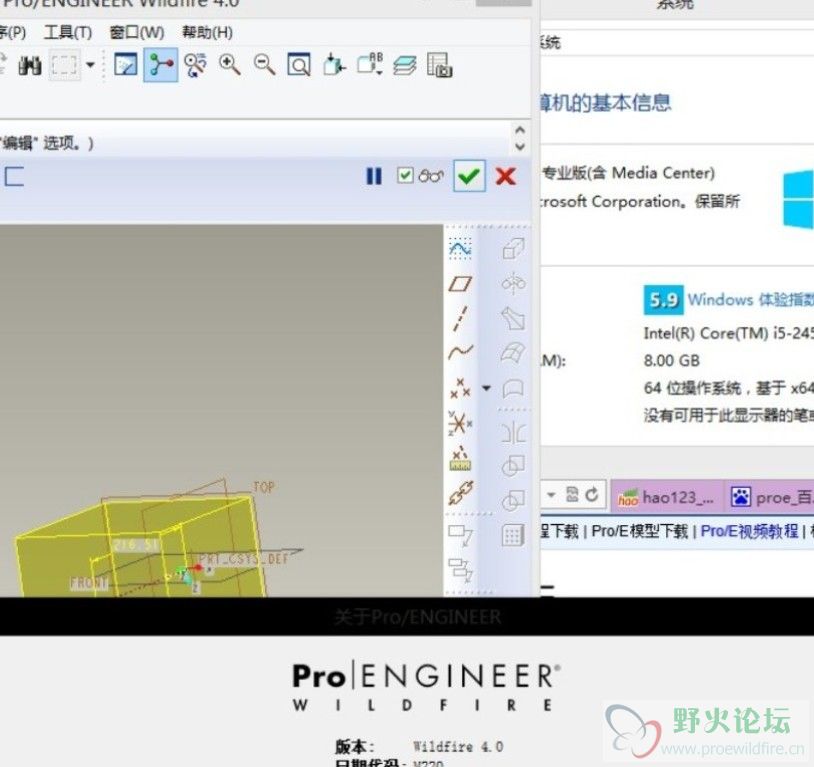Click the chain-link Reference tool icon
Image resolution: width=814 pixels, height=767 pixels.
(x=461, y=493)
